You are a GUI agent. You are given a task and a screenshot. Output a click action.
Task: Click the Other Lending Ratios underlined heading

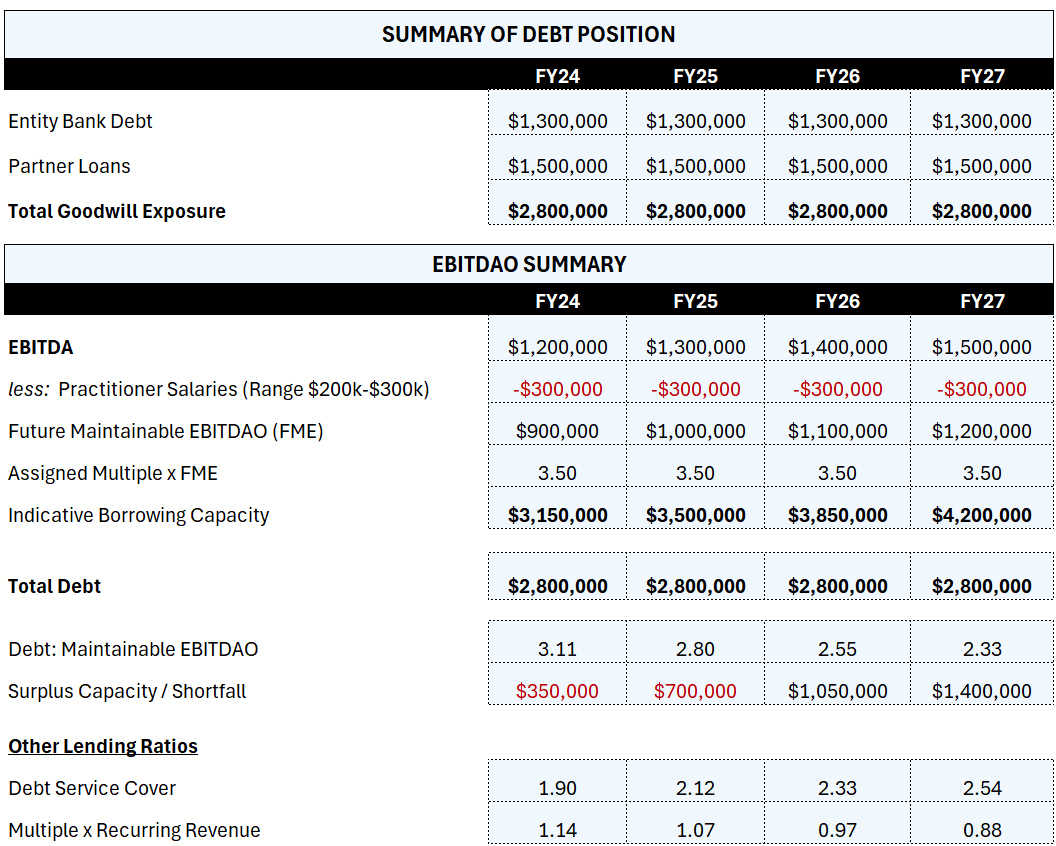coord(103,746)
